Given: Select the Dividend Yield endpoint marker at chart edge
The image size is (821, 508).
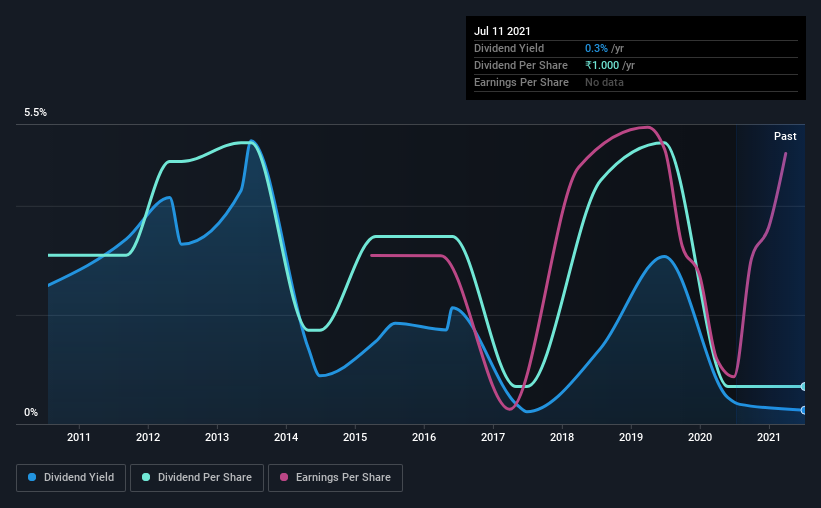Looking at the screenshot, I should coord(803,410).
